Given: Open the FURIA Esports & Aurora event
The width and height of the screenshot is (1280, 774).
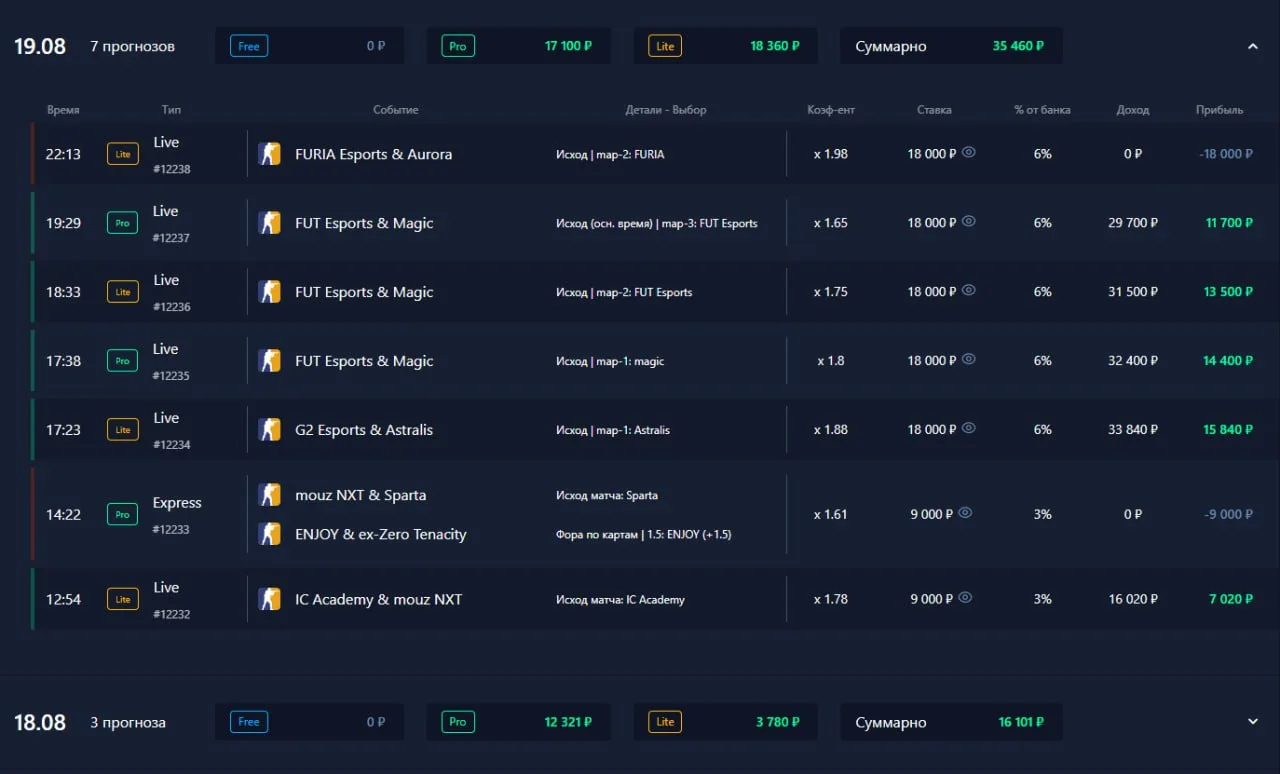Looking at the screenshot, I should (x=374, y=154).
